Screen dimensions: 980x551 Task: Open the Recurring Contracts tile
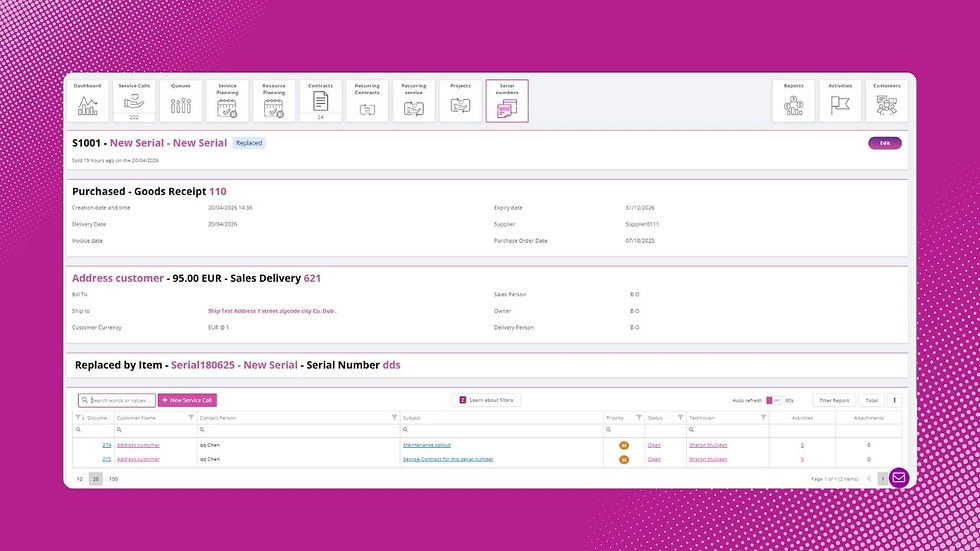click(x=367, y=101)
